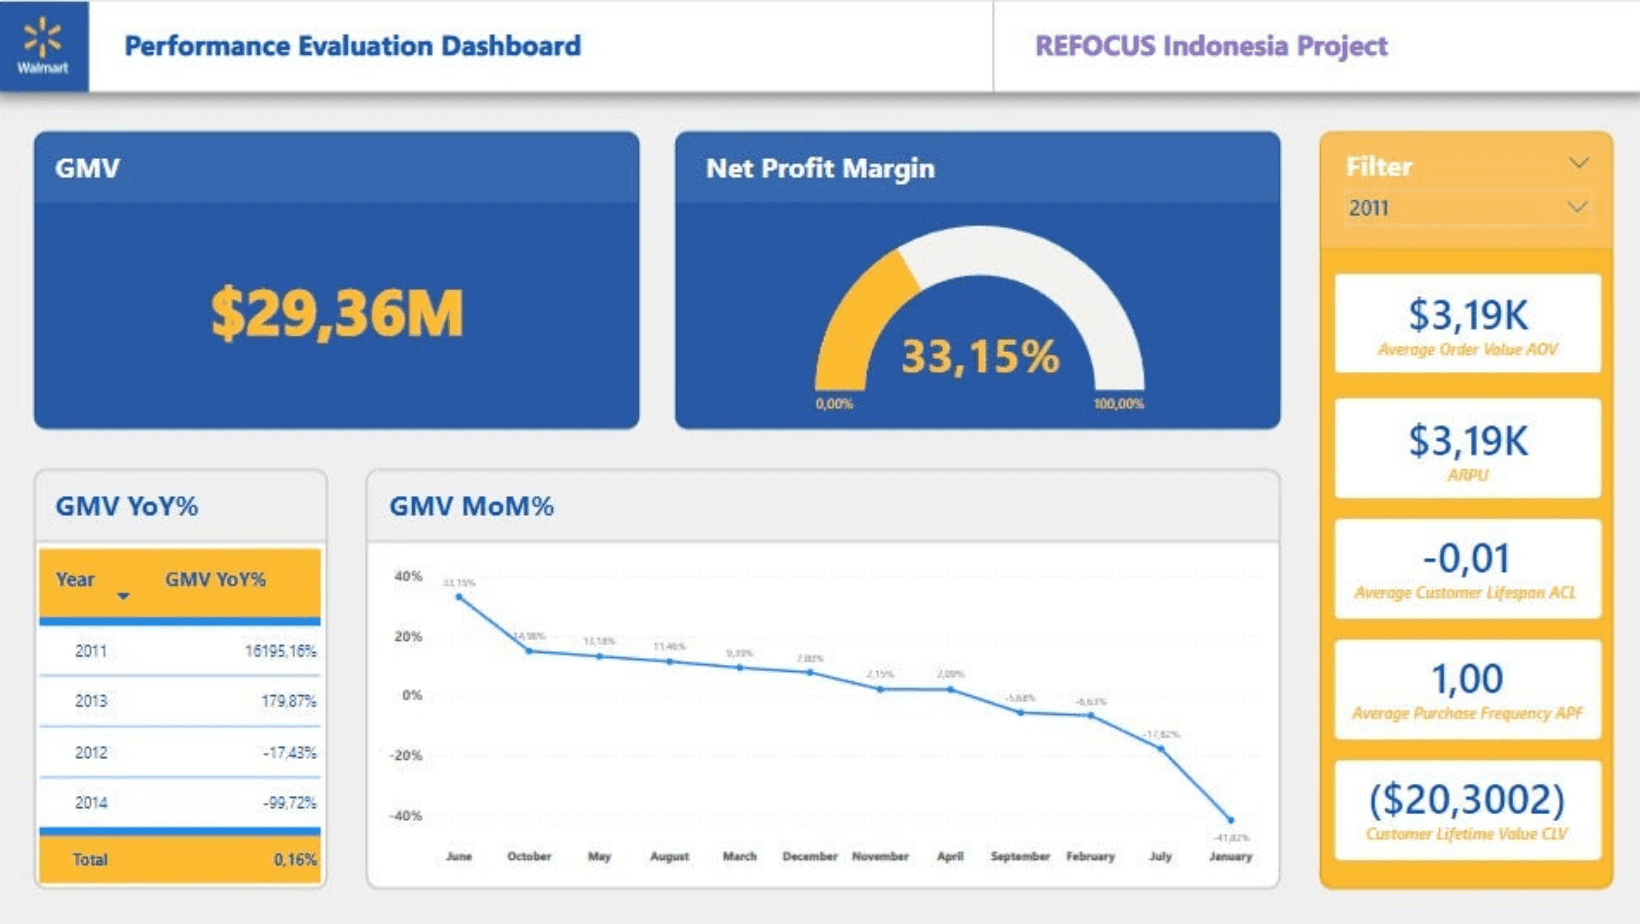Image resolution: width=1640 pixels, height=924 pixels.
Task: Click the Customer Lifetime Value CLV card
Action: 1467,810
